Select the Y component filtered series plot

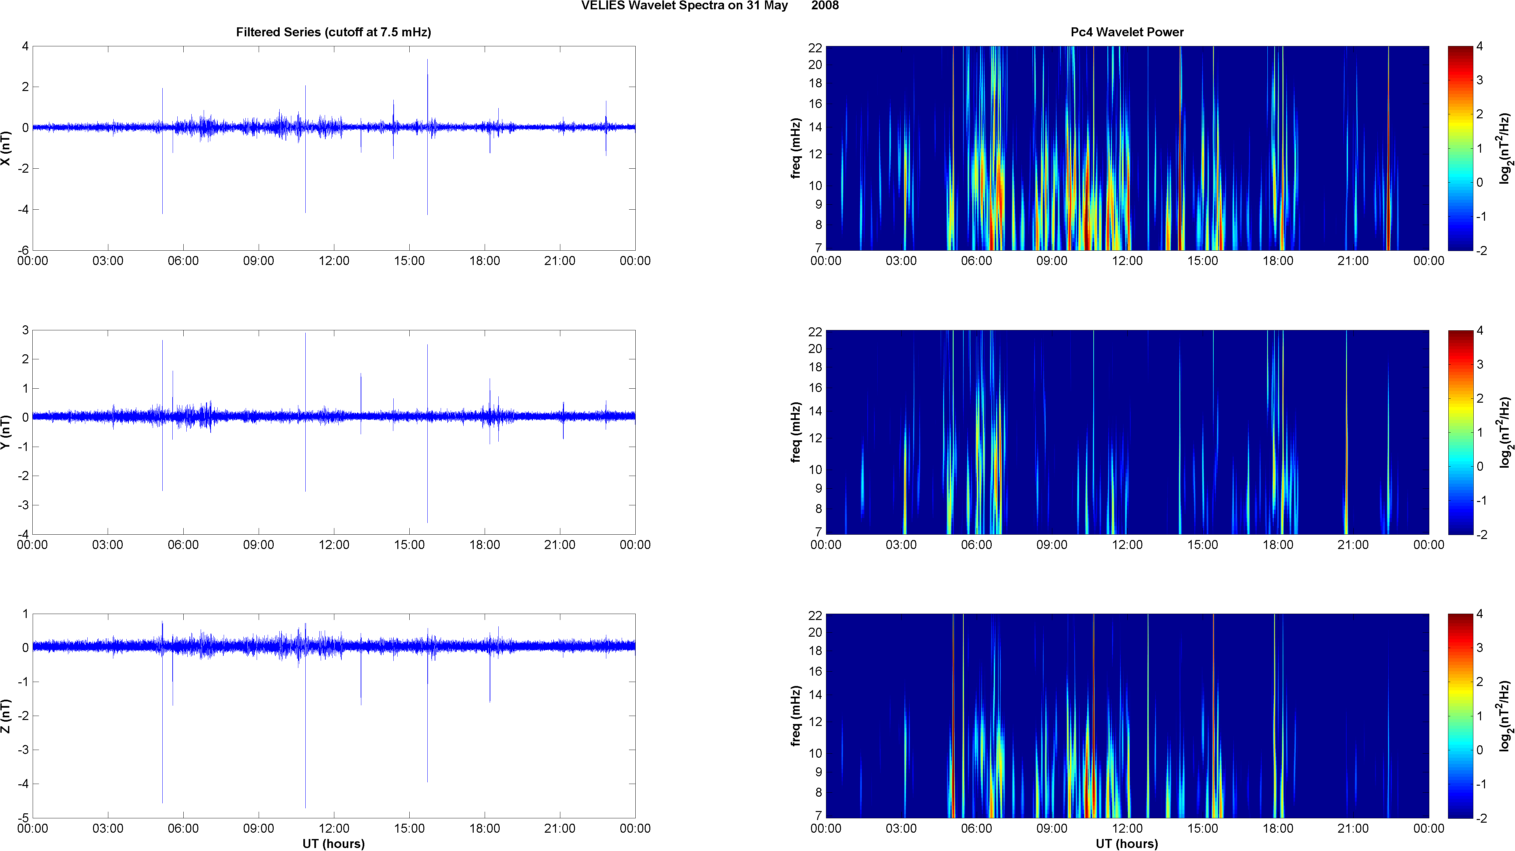tap(333, 432)
